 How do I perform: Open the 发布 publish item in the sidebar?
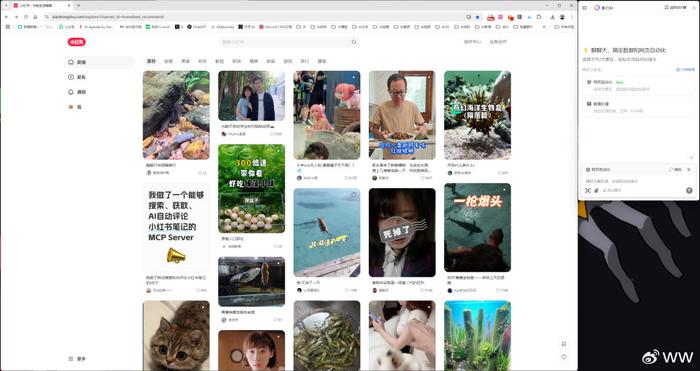point(99,77)
